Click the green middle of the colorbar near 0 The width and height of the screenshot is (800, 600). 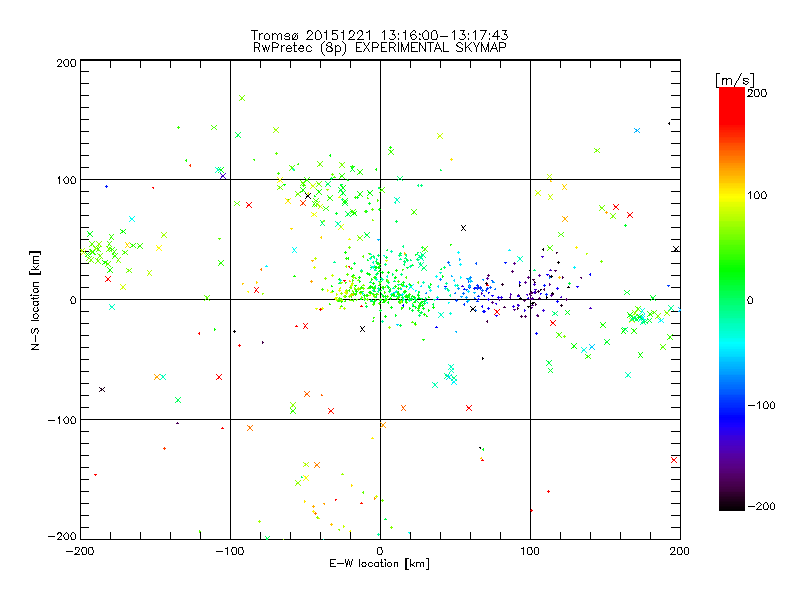(x=732, y=300)
